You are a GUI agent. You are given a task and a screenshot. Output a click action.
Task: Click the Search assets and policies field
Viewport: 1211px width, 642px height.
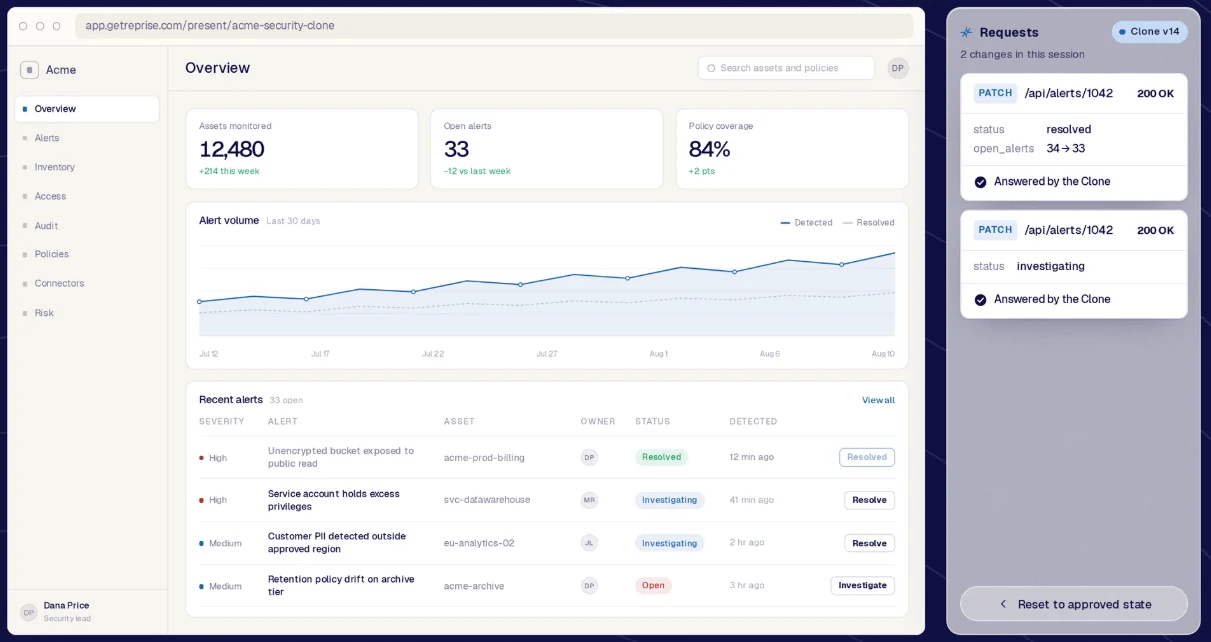786,68
